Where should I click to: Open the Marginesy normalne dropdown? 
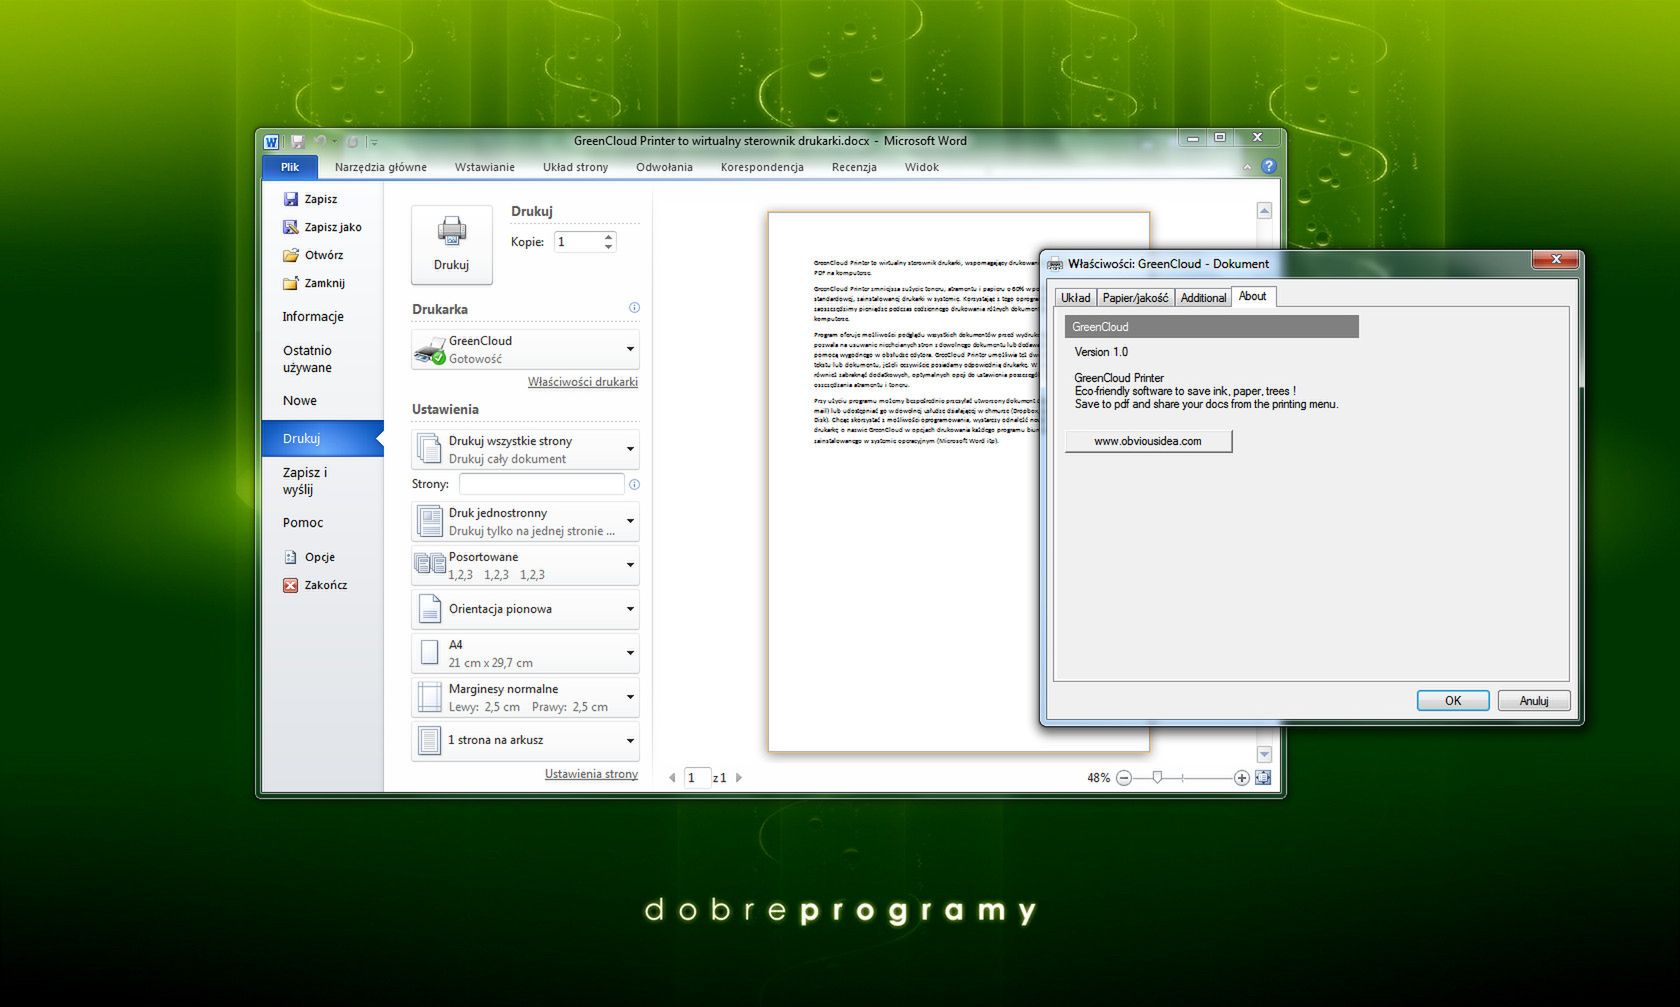coord(525,697)
